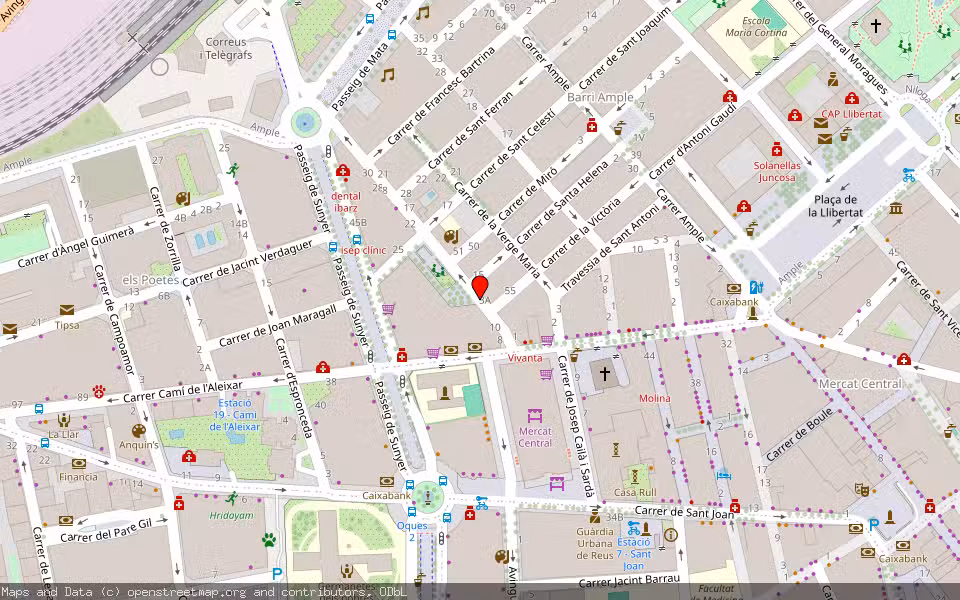Click the red location pin marker

pyautogui.click(x=481, y=287)
